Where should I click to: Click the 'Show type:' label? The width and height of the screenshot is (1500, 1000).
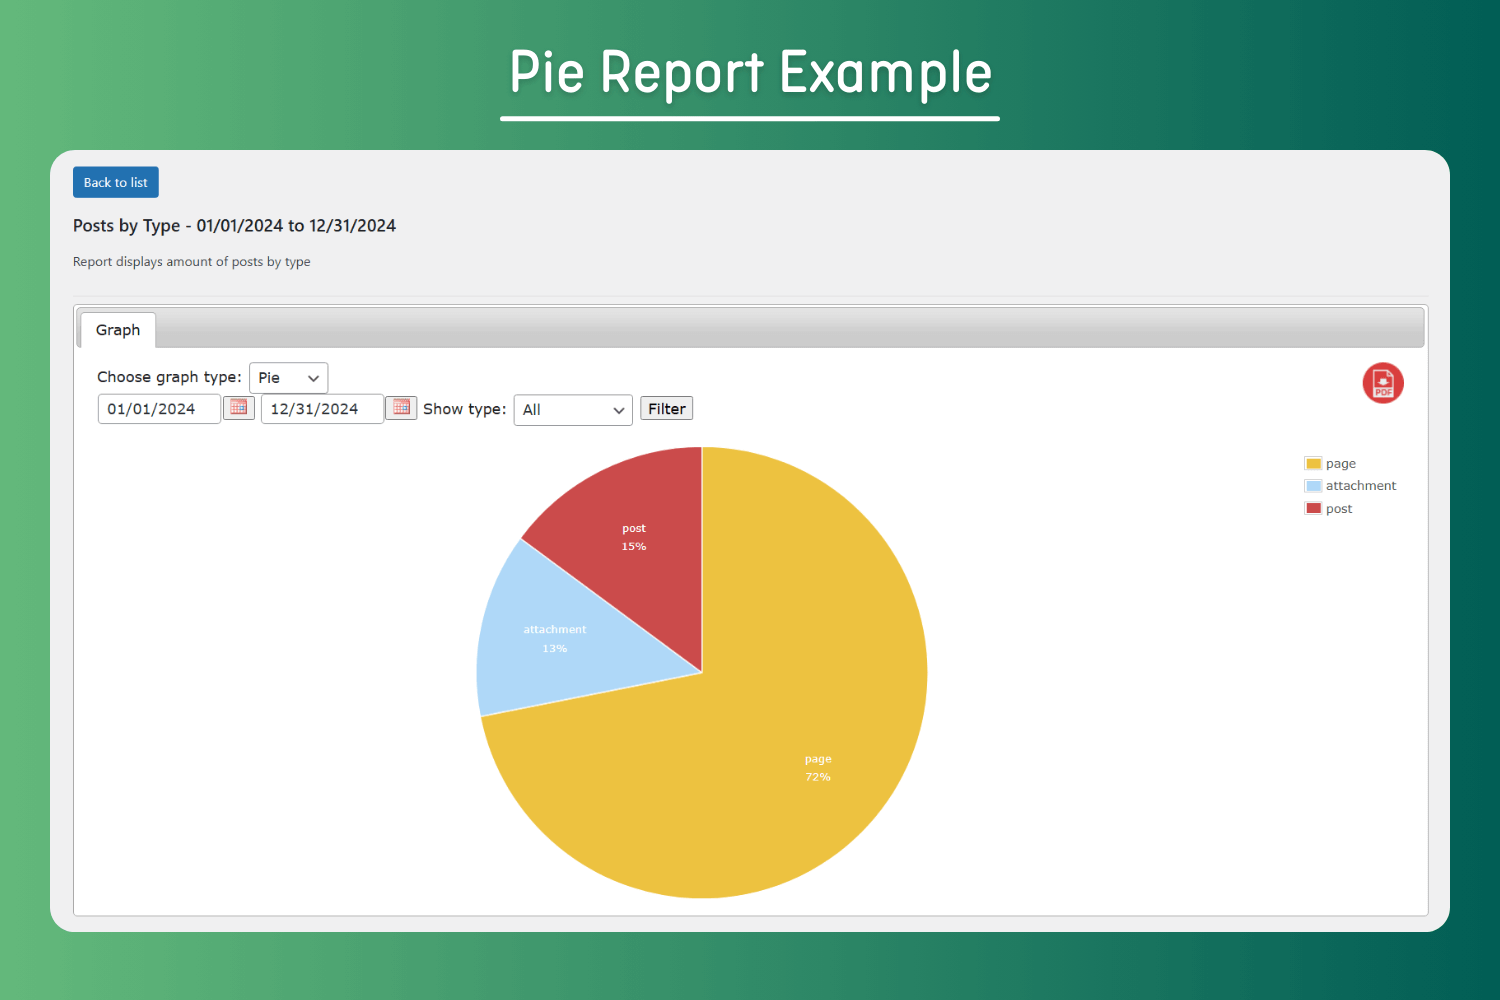point(465,409)
